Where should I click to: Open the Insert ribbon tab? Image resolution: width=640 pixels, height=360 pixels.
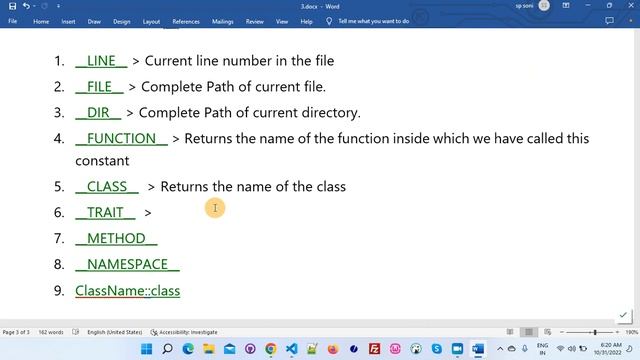(x=68, y=21)
